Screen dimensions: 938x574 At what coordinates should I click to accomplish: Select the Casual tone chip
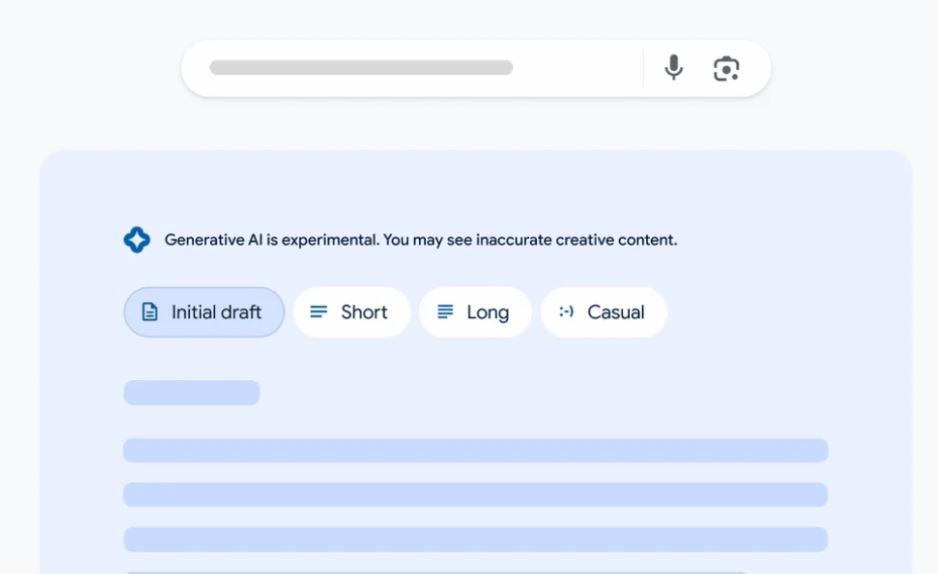[604, 312]
